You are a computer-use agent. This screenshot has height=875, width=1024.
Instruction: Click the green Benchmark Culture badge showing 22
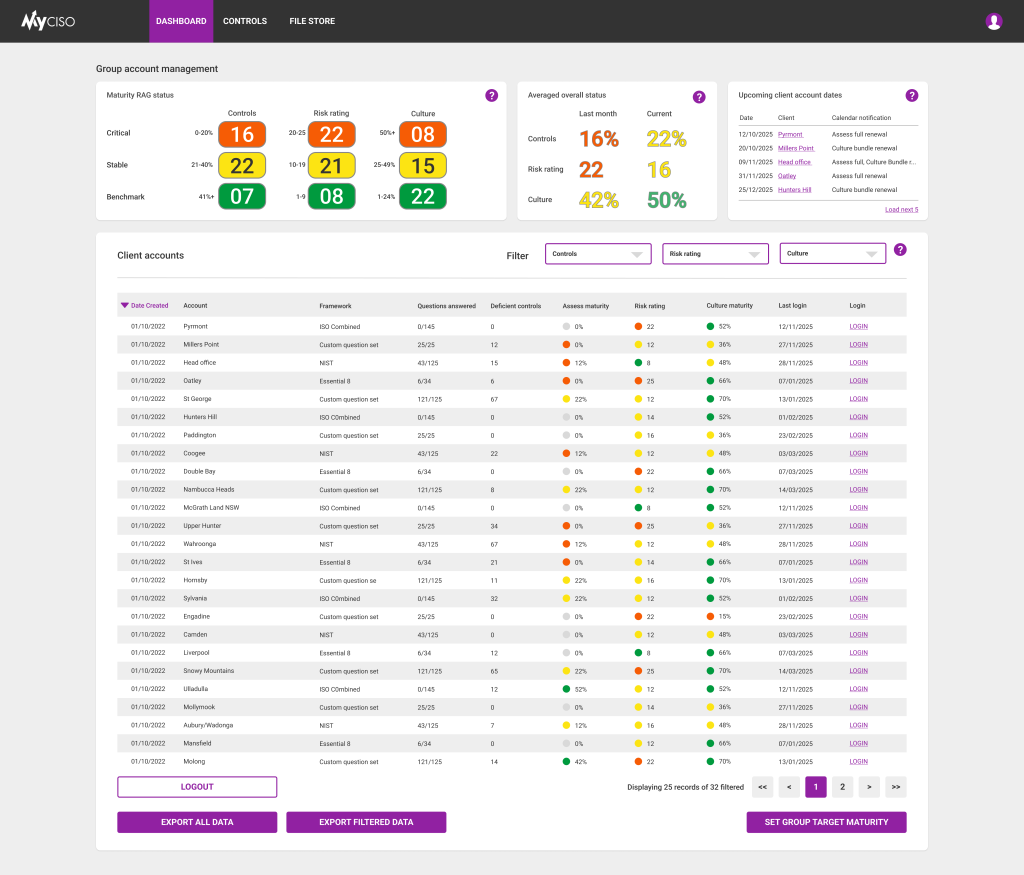422,196
